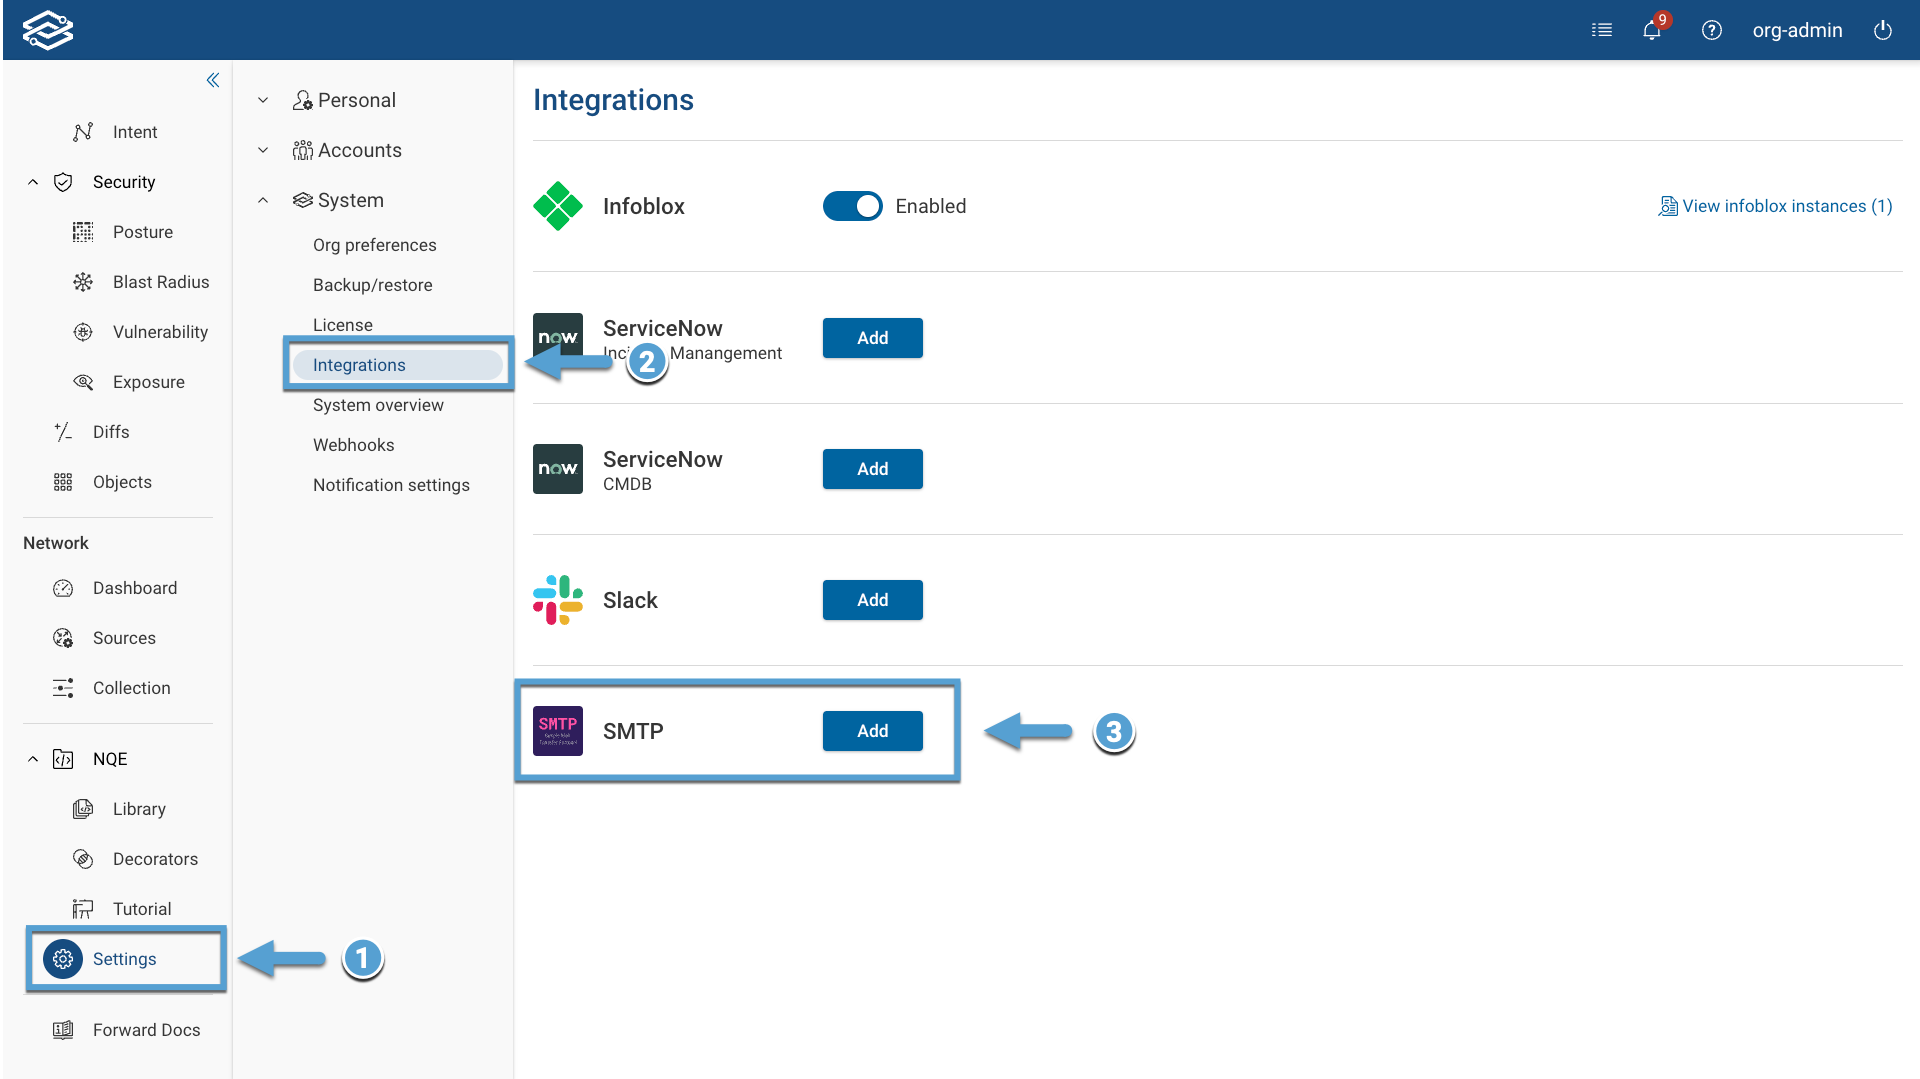The width and height of the screenshot is (1920, 1079).
Task: Open the Vulnerability section
Action: point(160,331)
